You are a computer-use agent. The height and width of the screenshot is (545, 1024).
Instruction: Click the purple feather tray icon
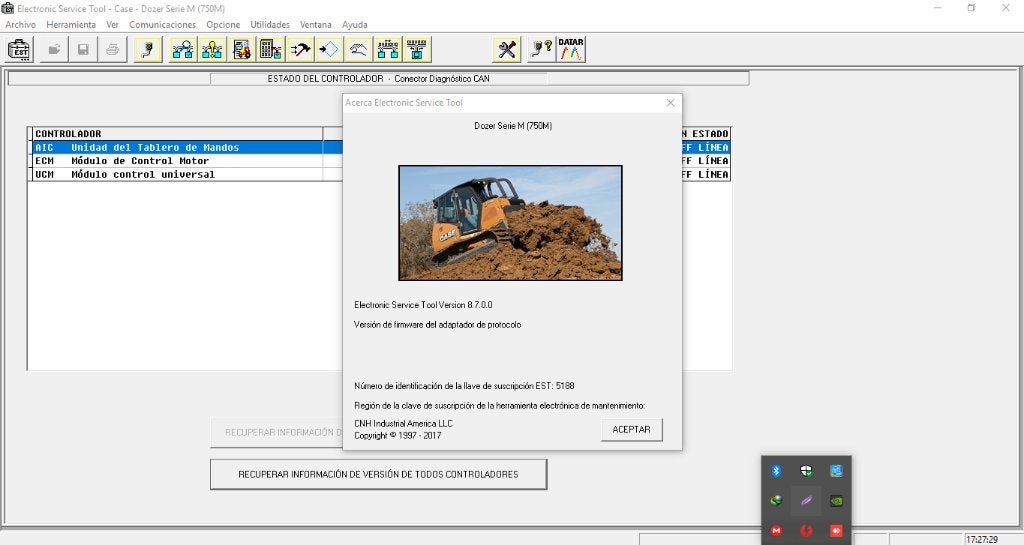[x=806, y=501]
